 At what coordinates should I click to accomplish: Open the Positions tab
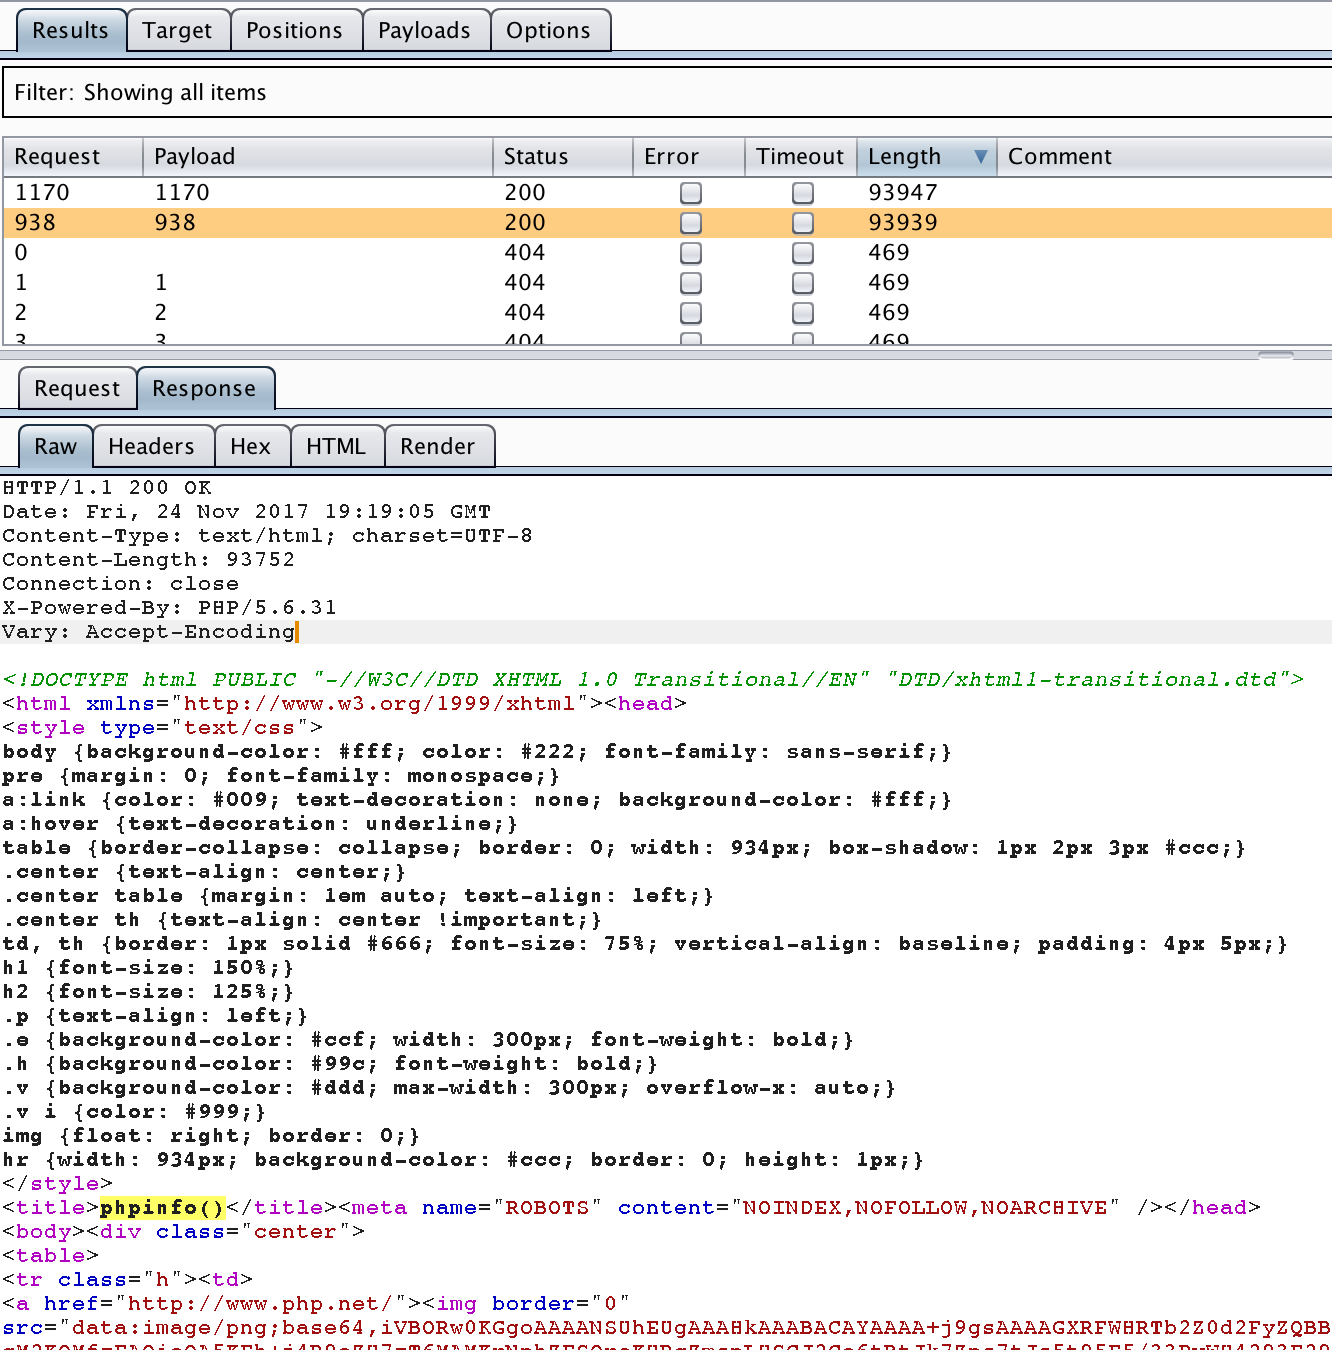pos(296,30)
